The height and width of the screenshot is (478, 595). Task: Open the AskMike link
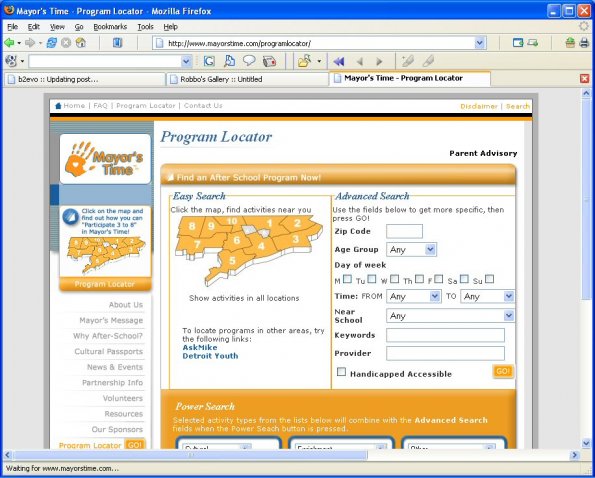(200, 347)
